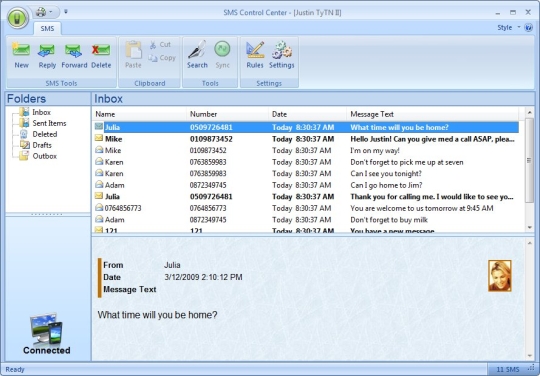Select the Sent Items folder

pyautogui.click(x=49, y=123)
